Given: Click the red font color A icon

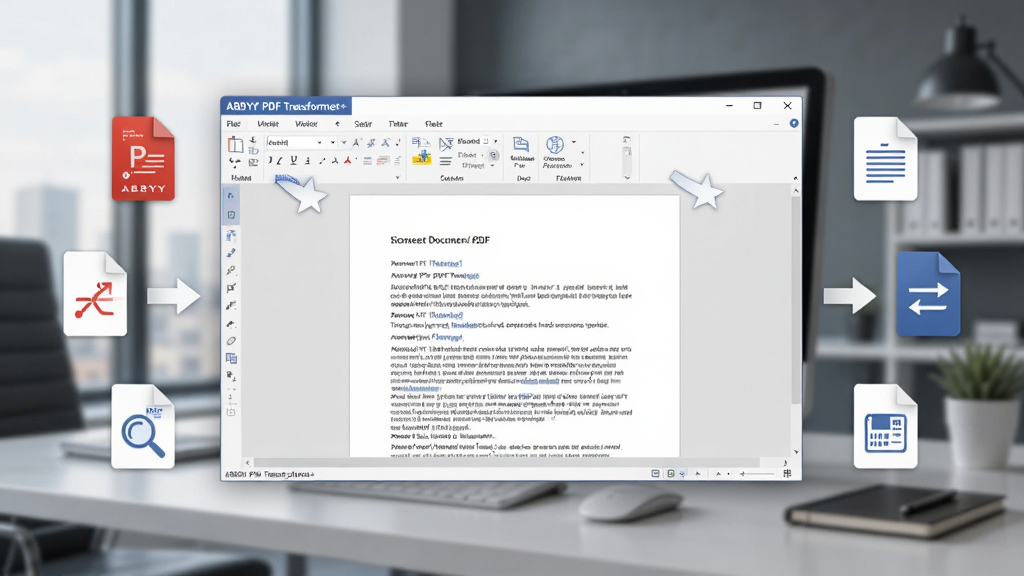Looking at the screenshot, I should click(348, 161).
